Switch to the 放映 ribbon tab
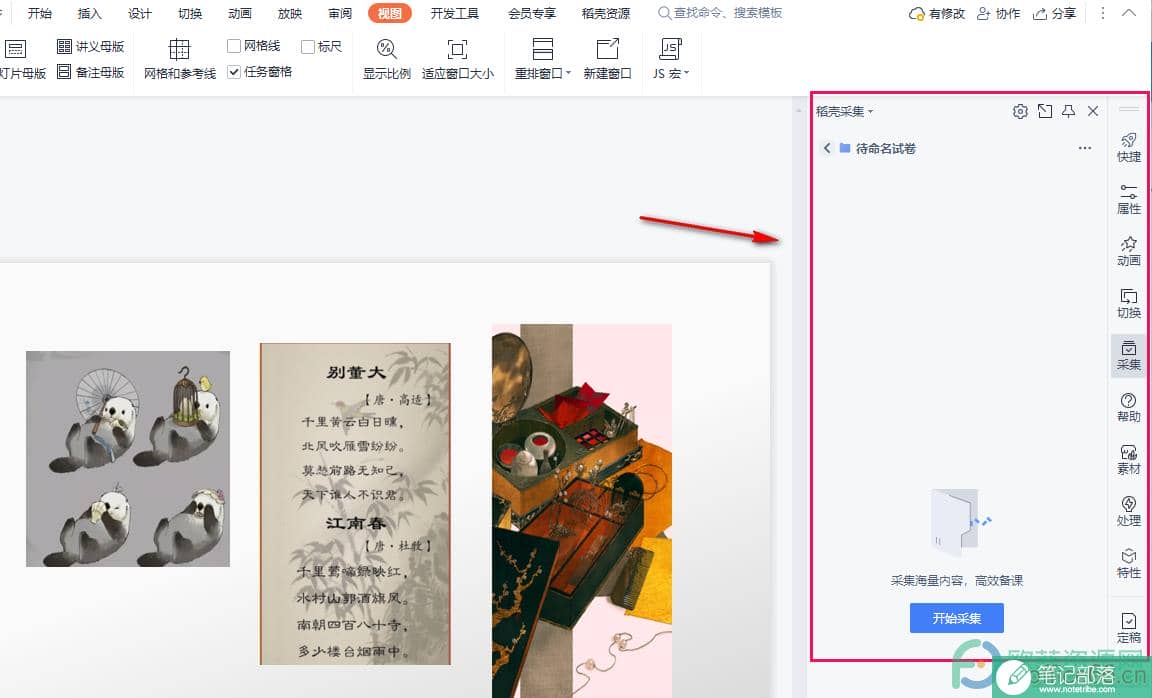This screenshot has height=698, width=1152. point(290,13)
